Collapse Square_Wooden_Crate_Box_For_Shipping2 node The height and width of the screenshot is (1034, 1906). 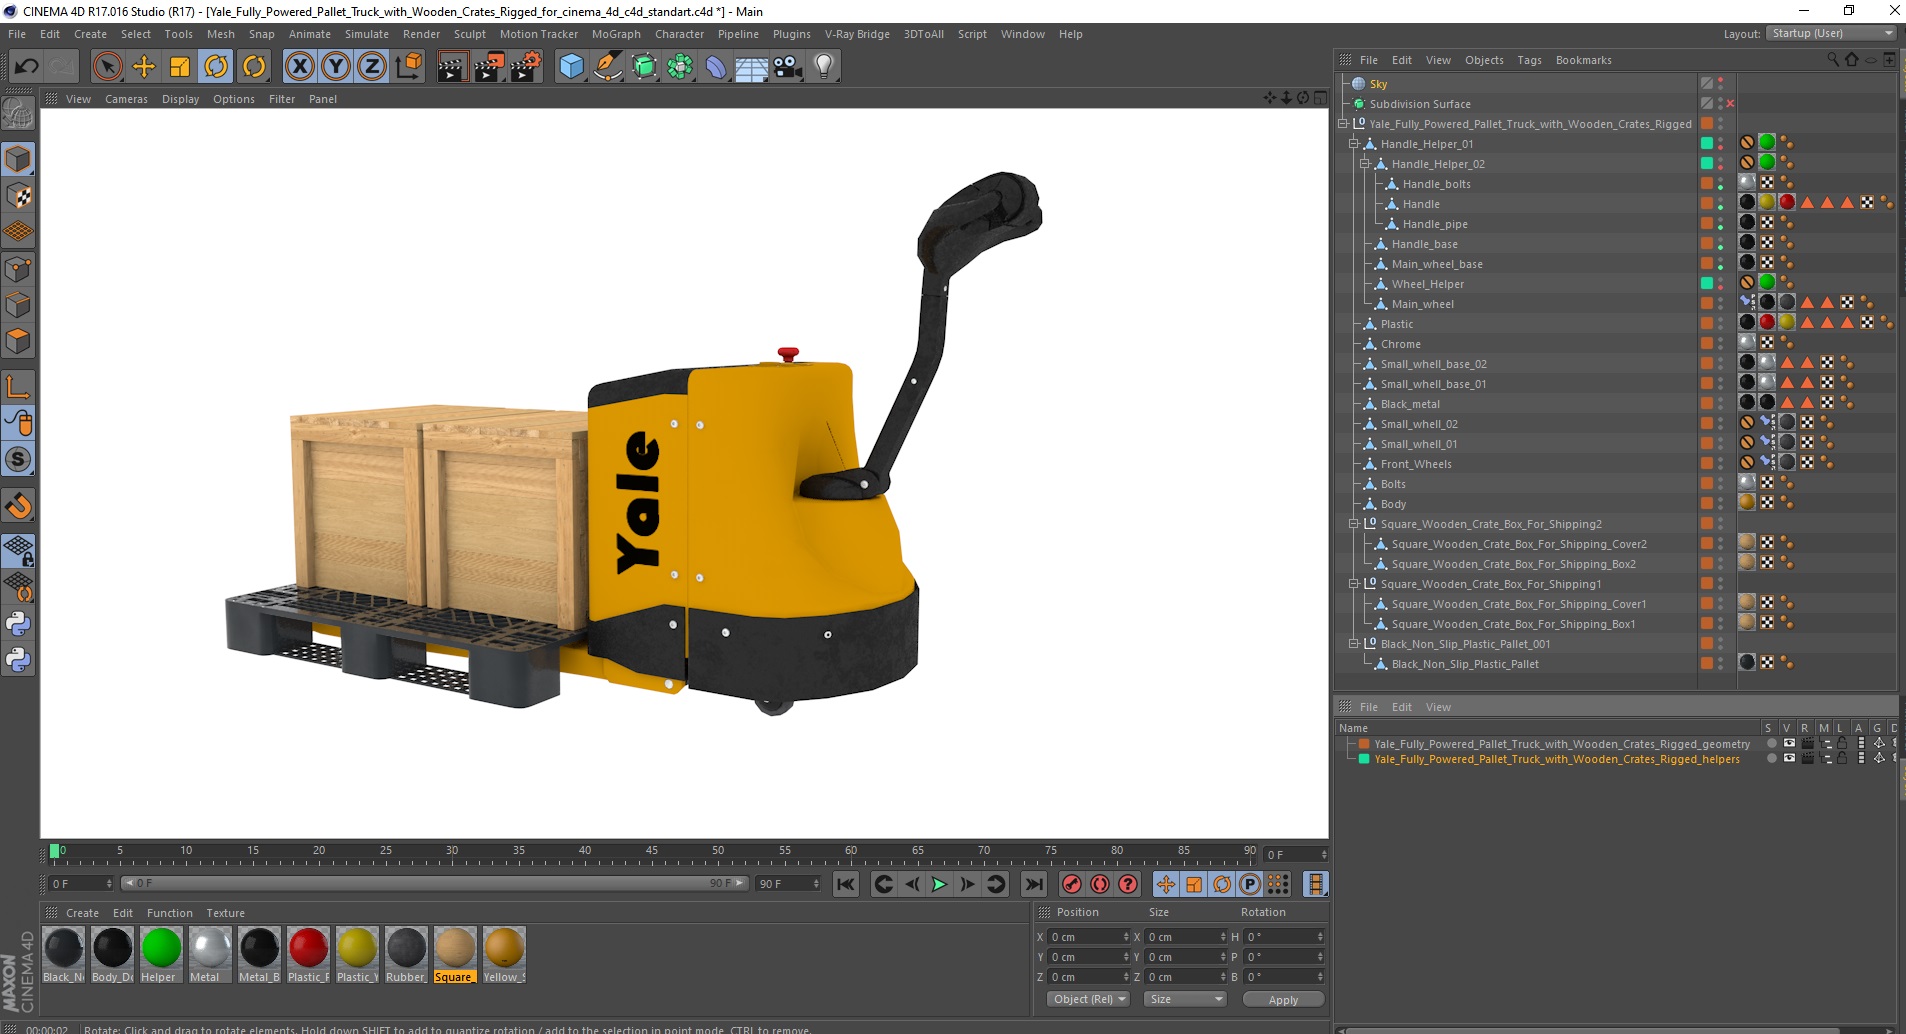(1354, 524)
